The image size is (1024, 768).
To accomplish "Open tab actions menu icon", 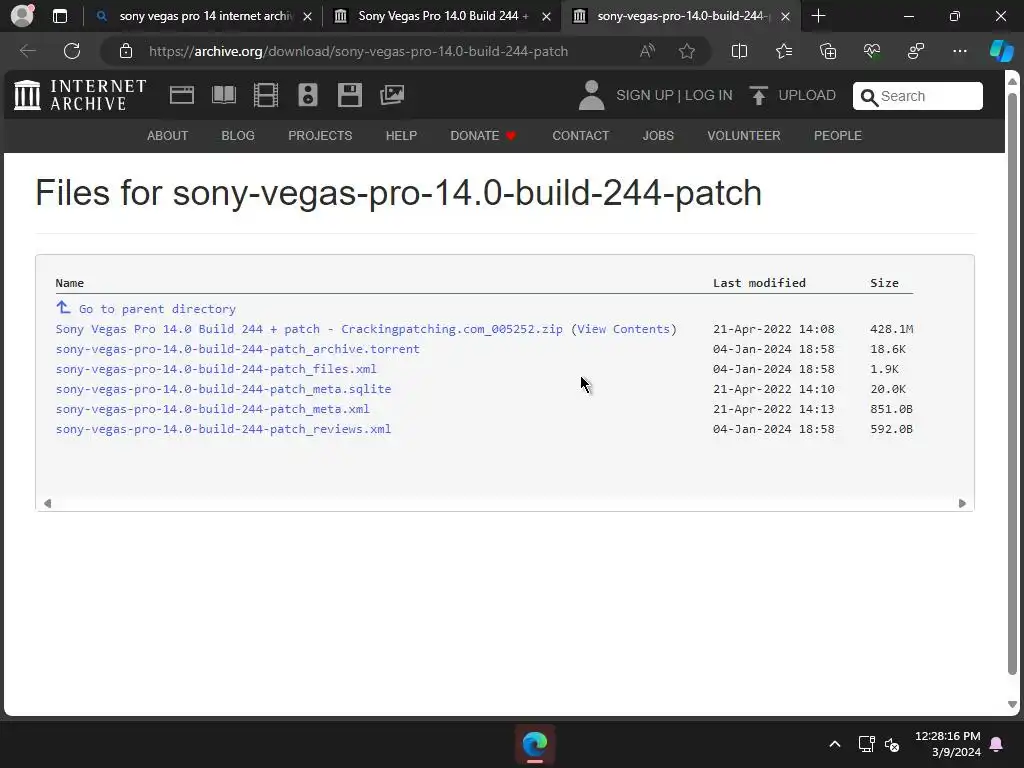I will (x=60, y=16).
